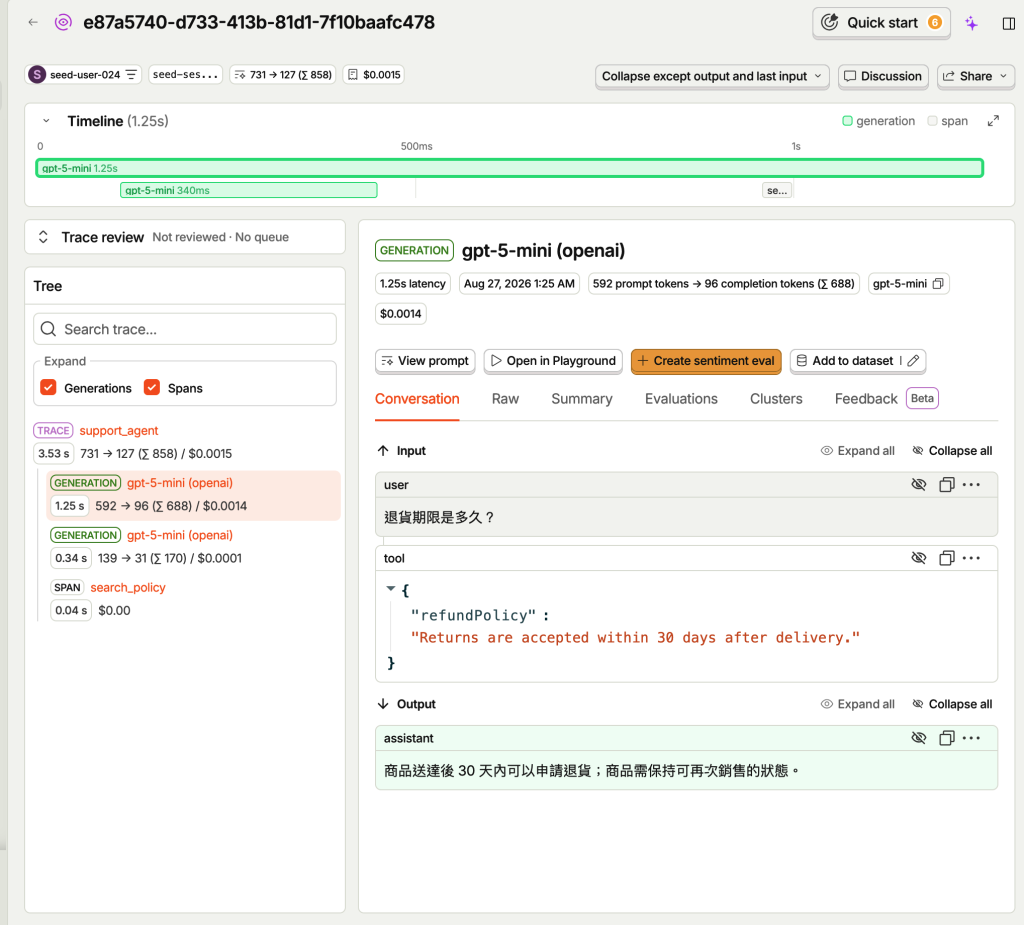Viewport: 1024px width, 925px height.
Task: Hide the tool message content
Action: tap(919, 558)
